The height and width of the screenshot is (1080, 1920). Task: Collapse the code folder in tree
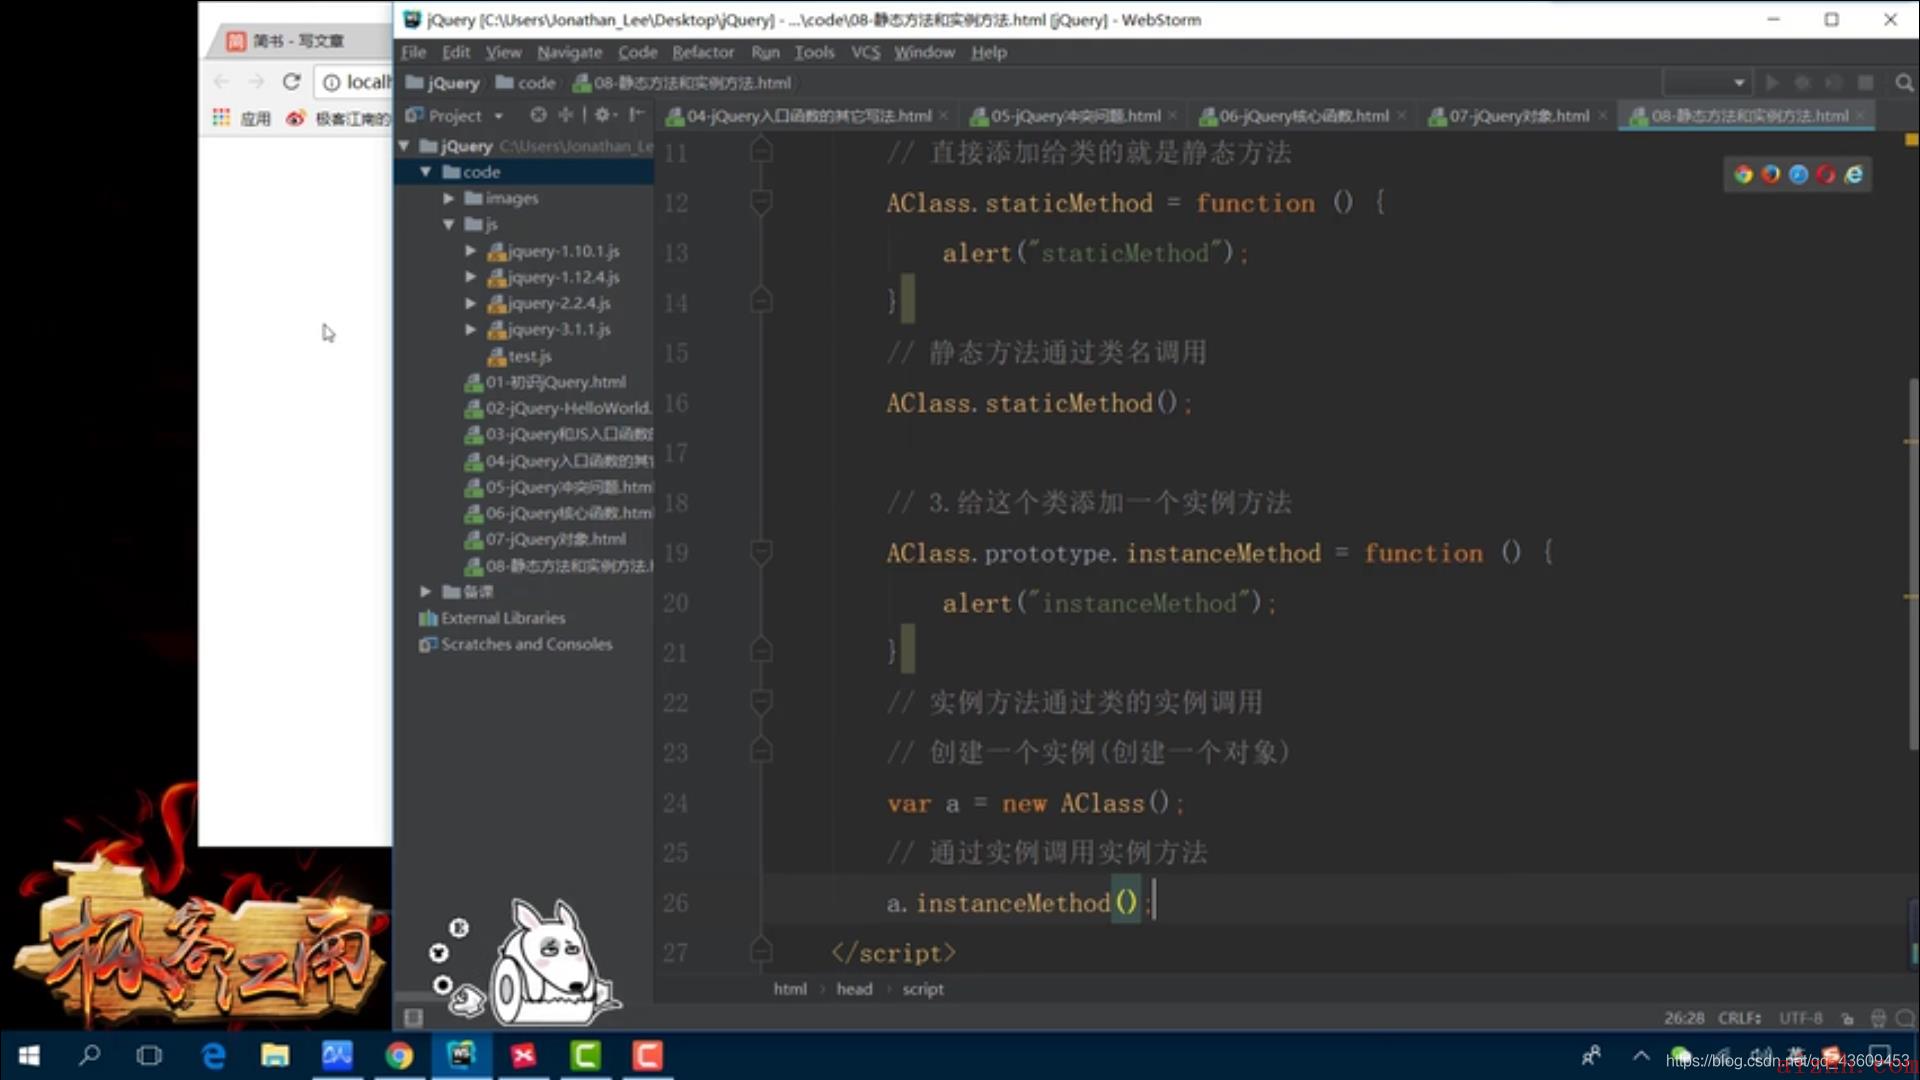(426, 172)
